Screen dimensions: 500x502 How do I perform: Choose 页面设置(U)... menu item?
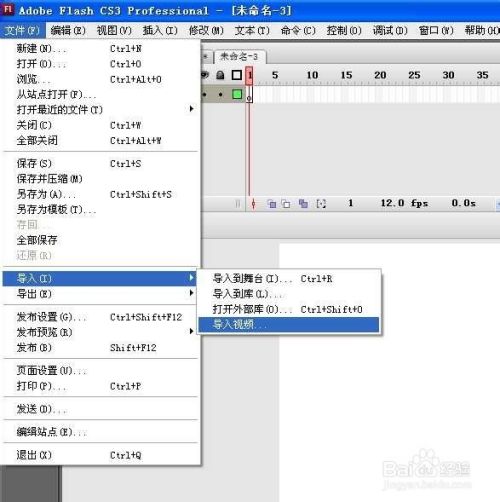(100, 371)
